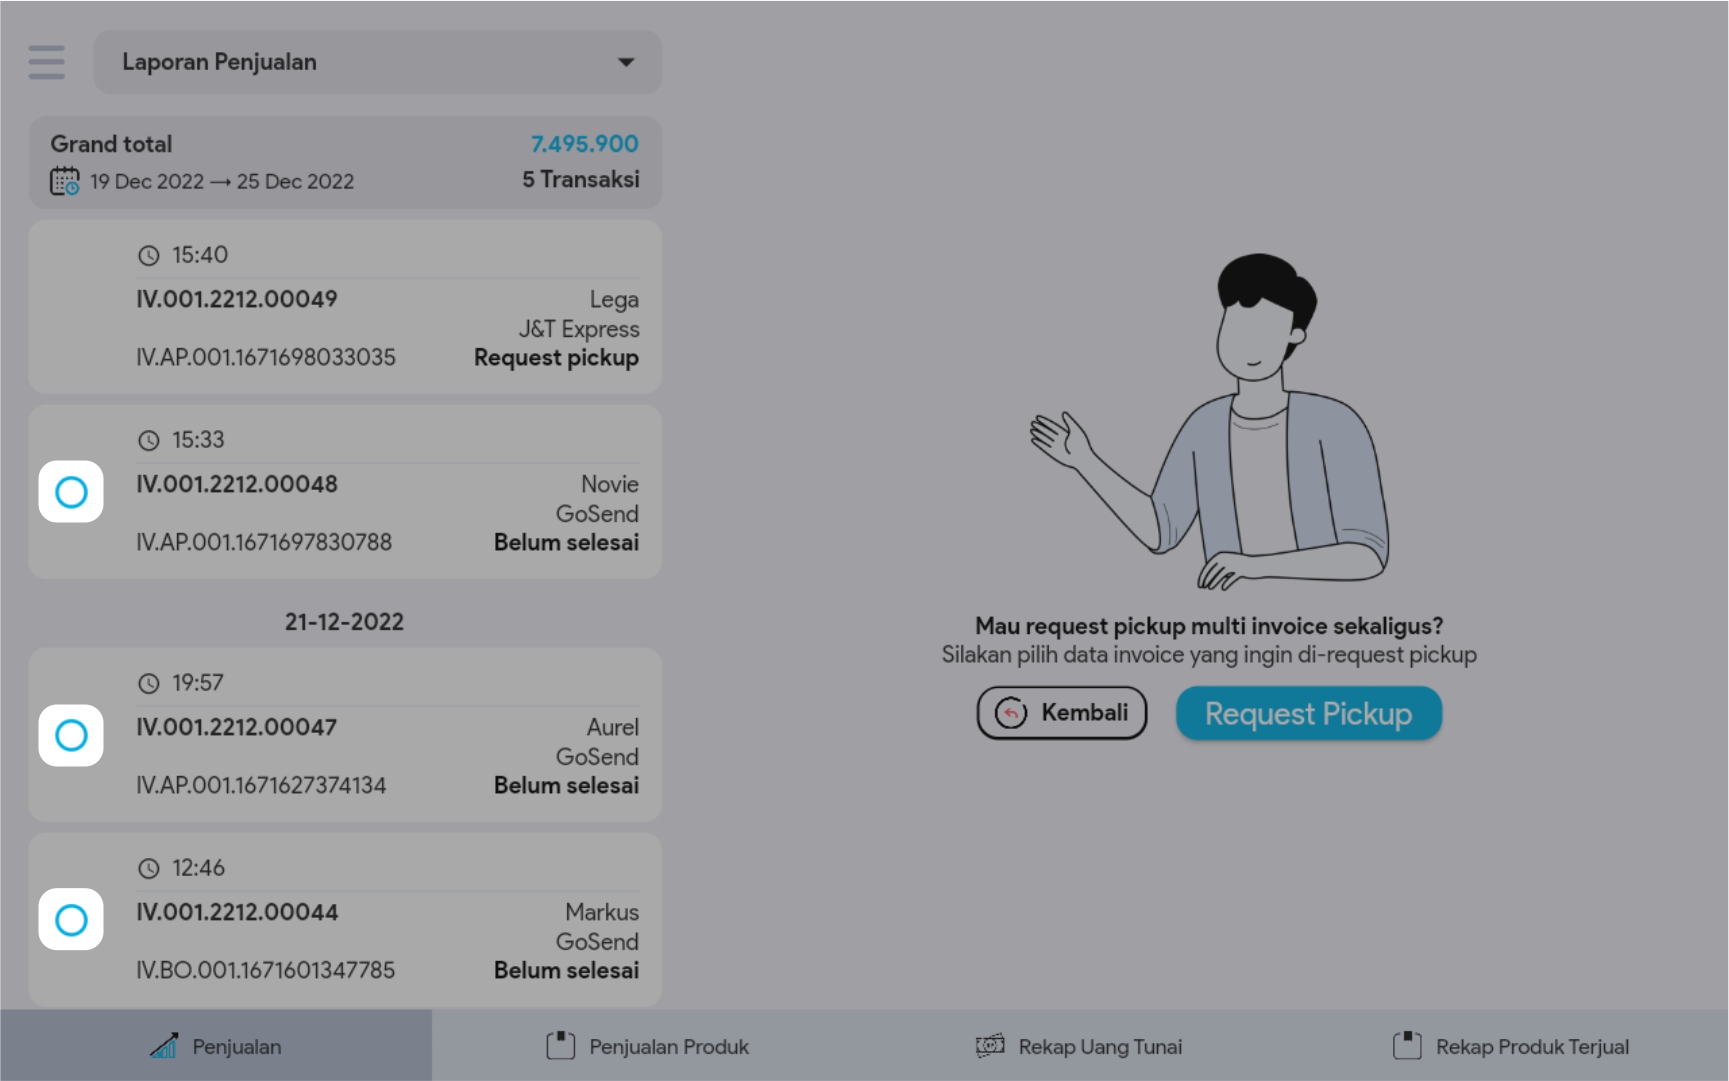Screen dimensions: 1729x1081
Task: Select invoice IV.001.2212.00047 radio button
Action: 71,735
